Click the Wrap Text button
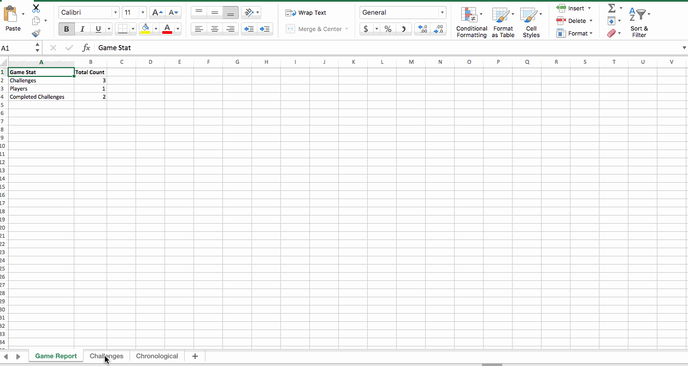Viewport: 688px width, 366px height. click(x=306, y=13)
